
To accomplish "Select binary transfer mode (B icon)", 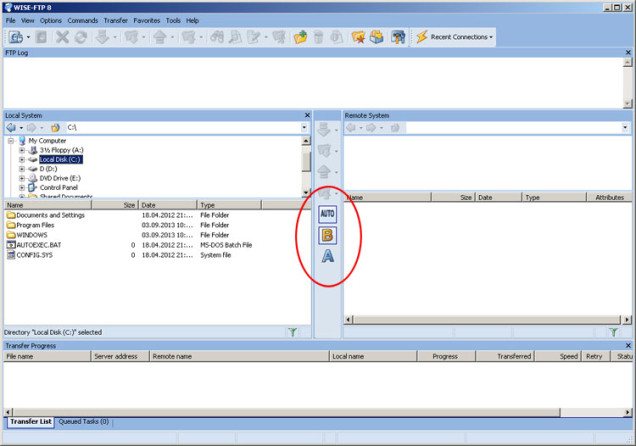I will point(327,235).
